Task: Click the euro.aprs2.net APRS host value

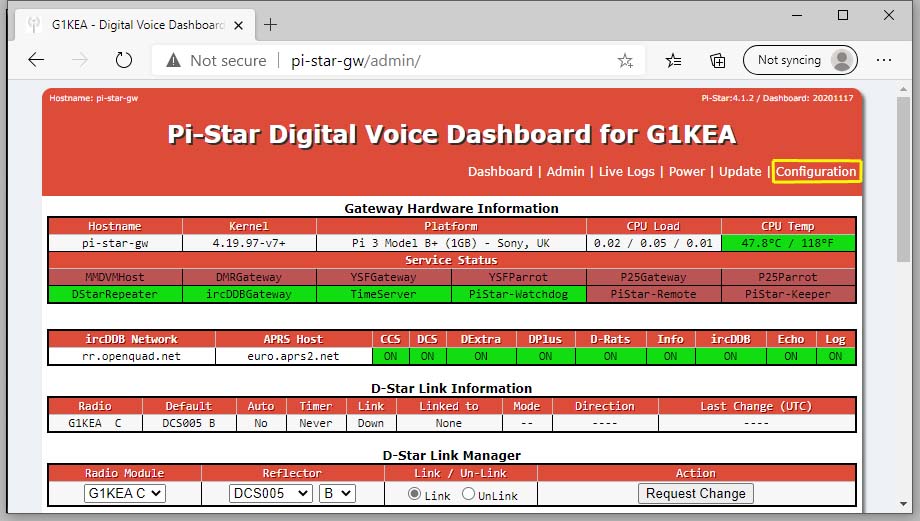Action: coord(293,356)
